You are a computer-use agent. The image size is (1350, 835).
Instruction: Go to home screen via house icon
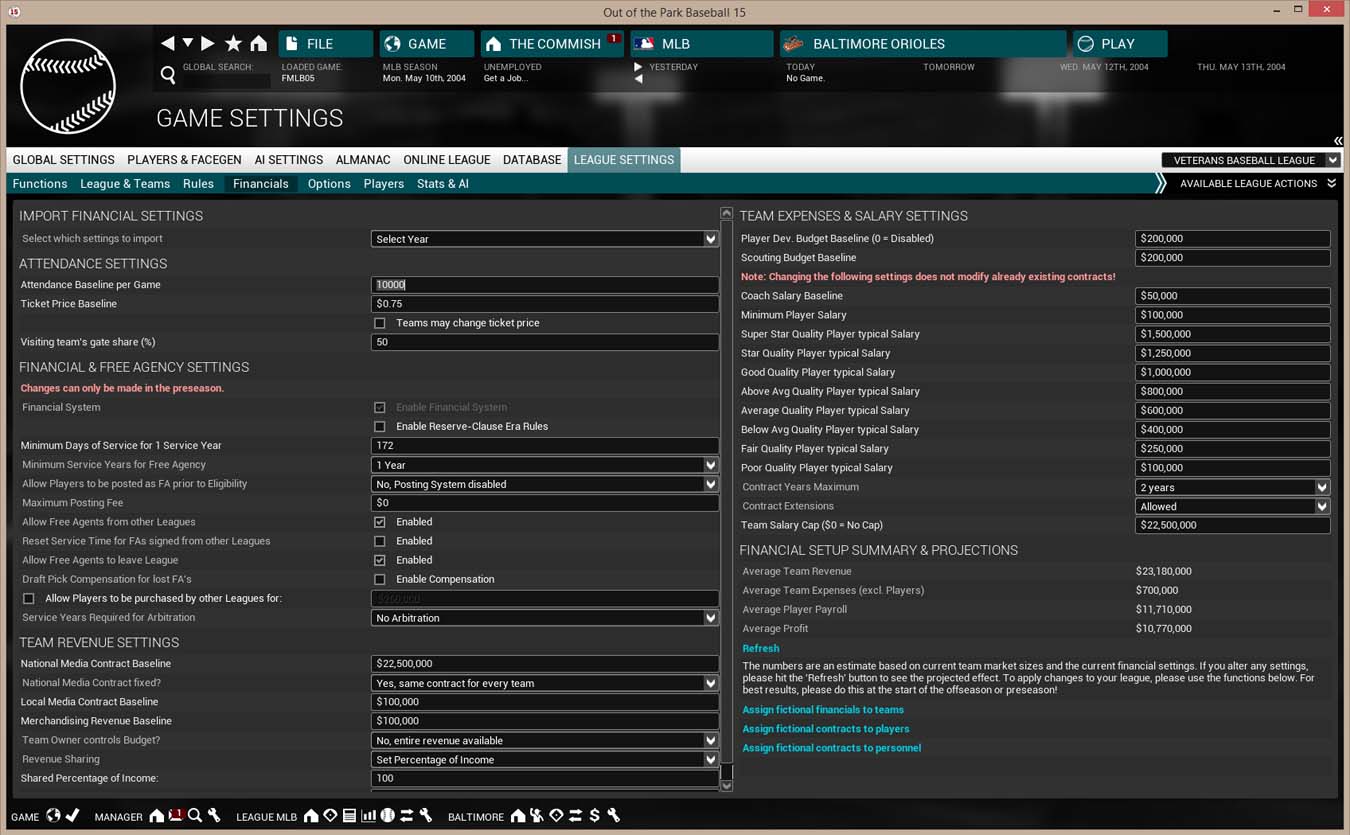click(258, 43)
